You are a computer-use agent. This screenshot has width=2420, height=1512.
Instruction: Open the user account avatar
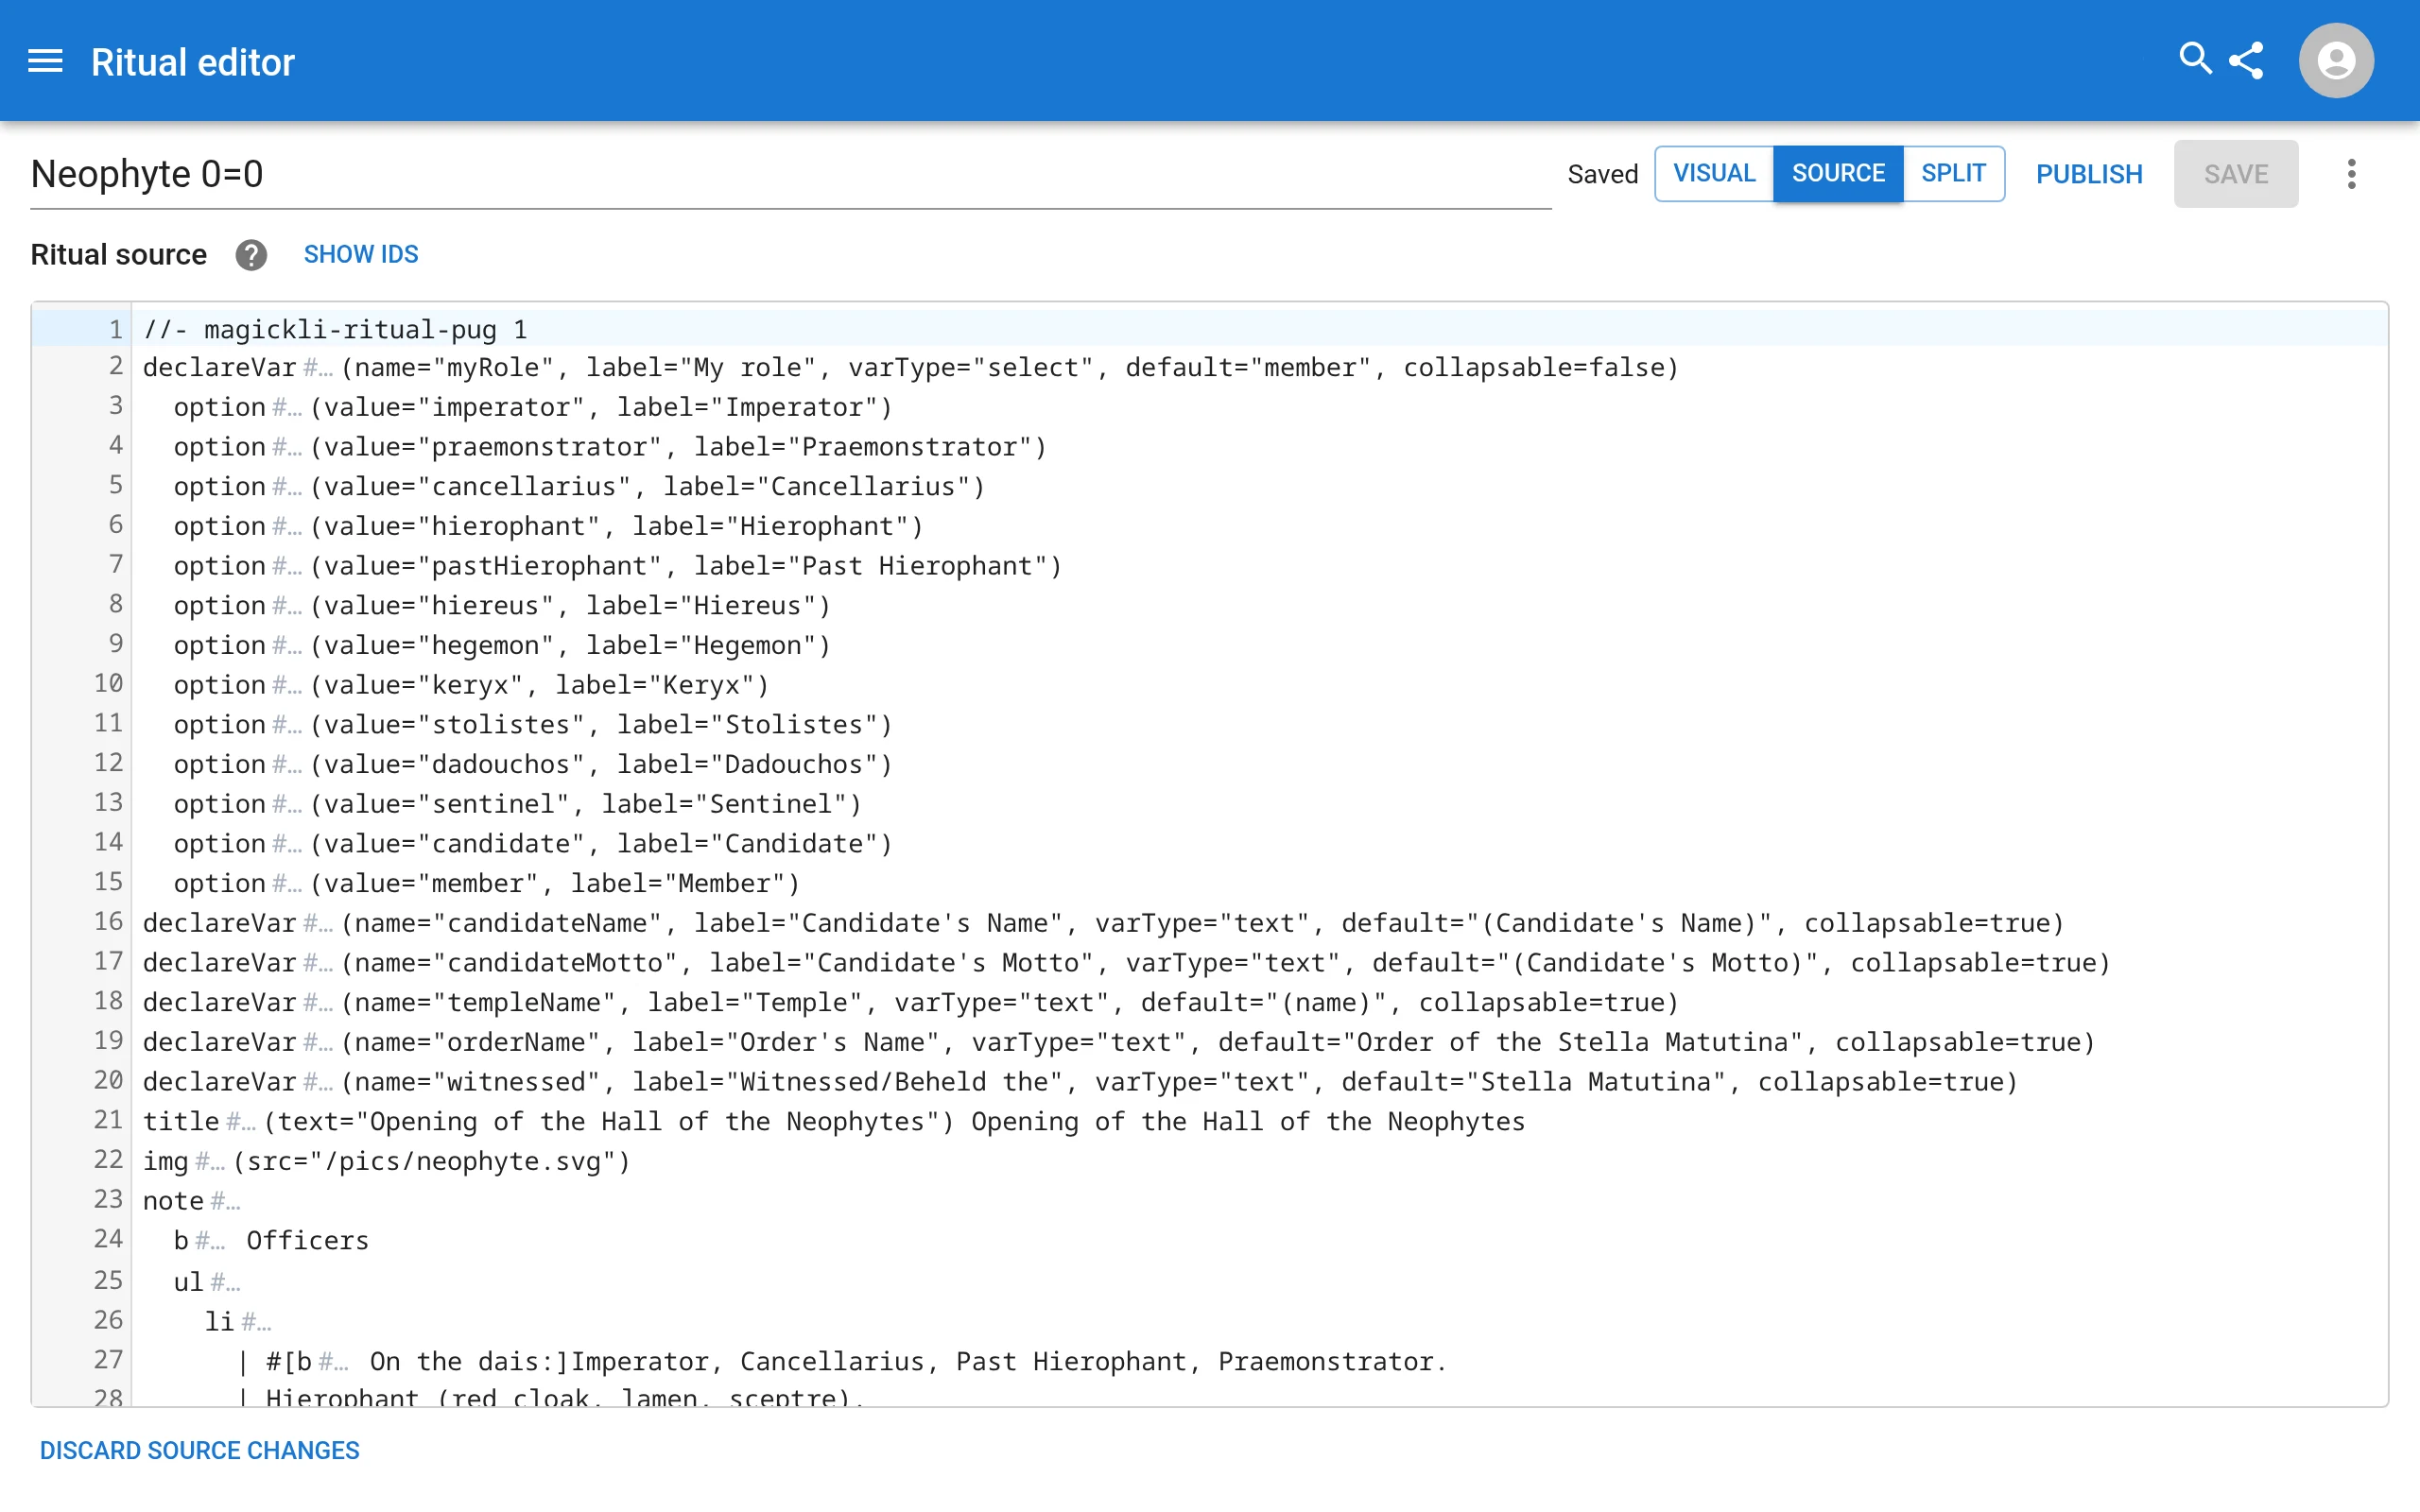2336,61
